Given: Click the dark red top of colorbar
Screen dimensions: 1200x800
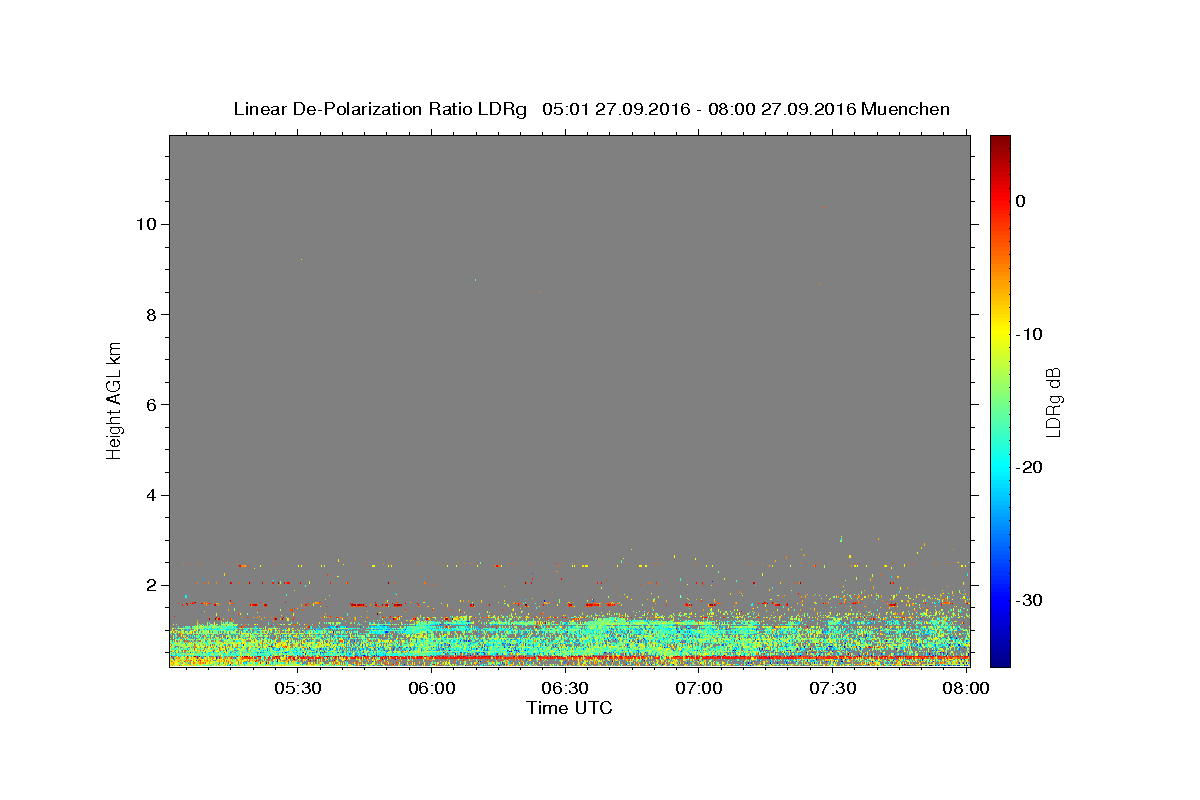Looking at the screenshot, I should click(x=1000, y=142).
